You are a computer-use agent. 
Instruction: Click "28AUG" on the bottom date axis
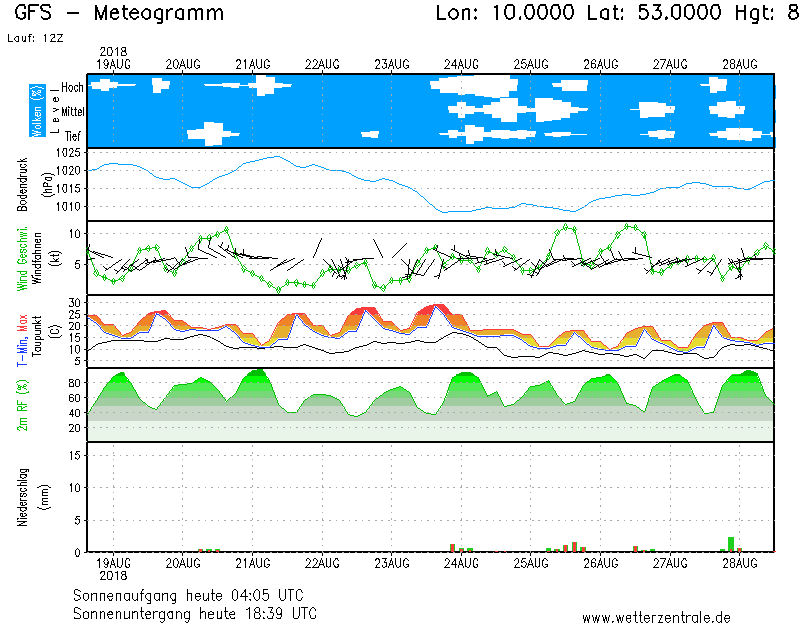coord(740,563)
